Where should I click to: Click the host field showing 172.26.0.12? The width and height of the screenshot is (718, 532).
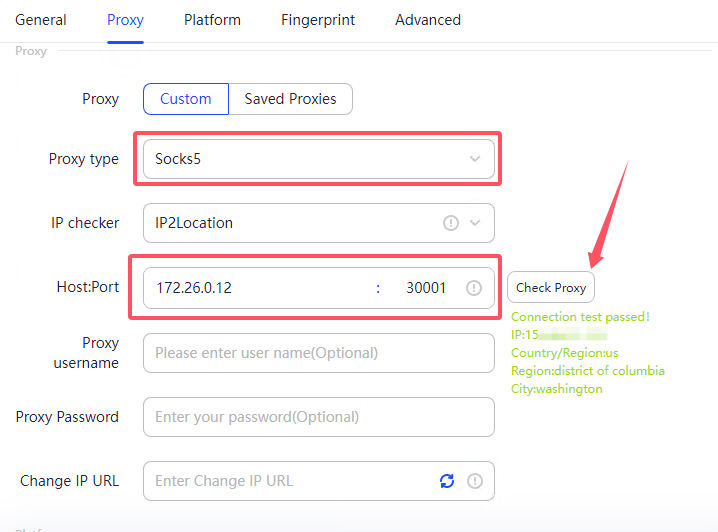(x=255, y=287)
